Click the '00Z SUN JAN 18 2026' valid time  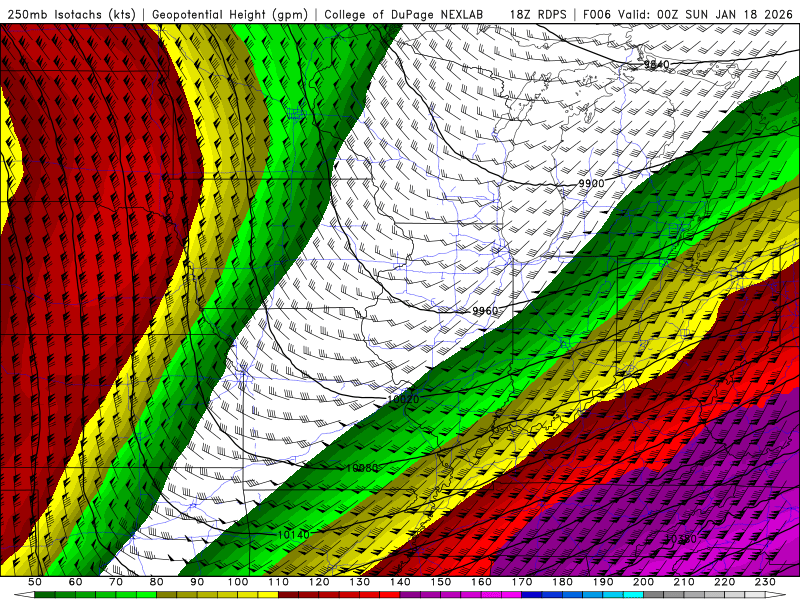point(724,15)
